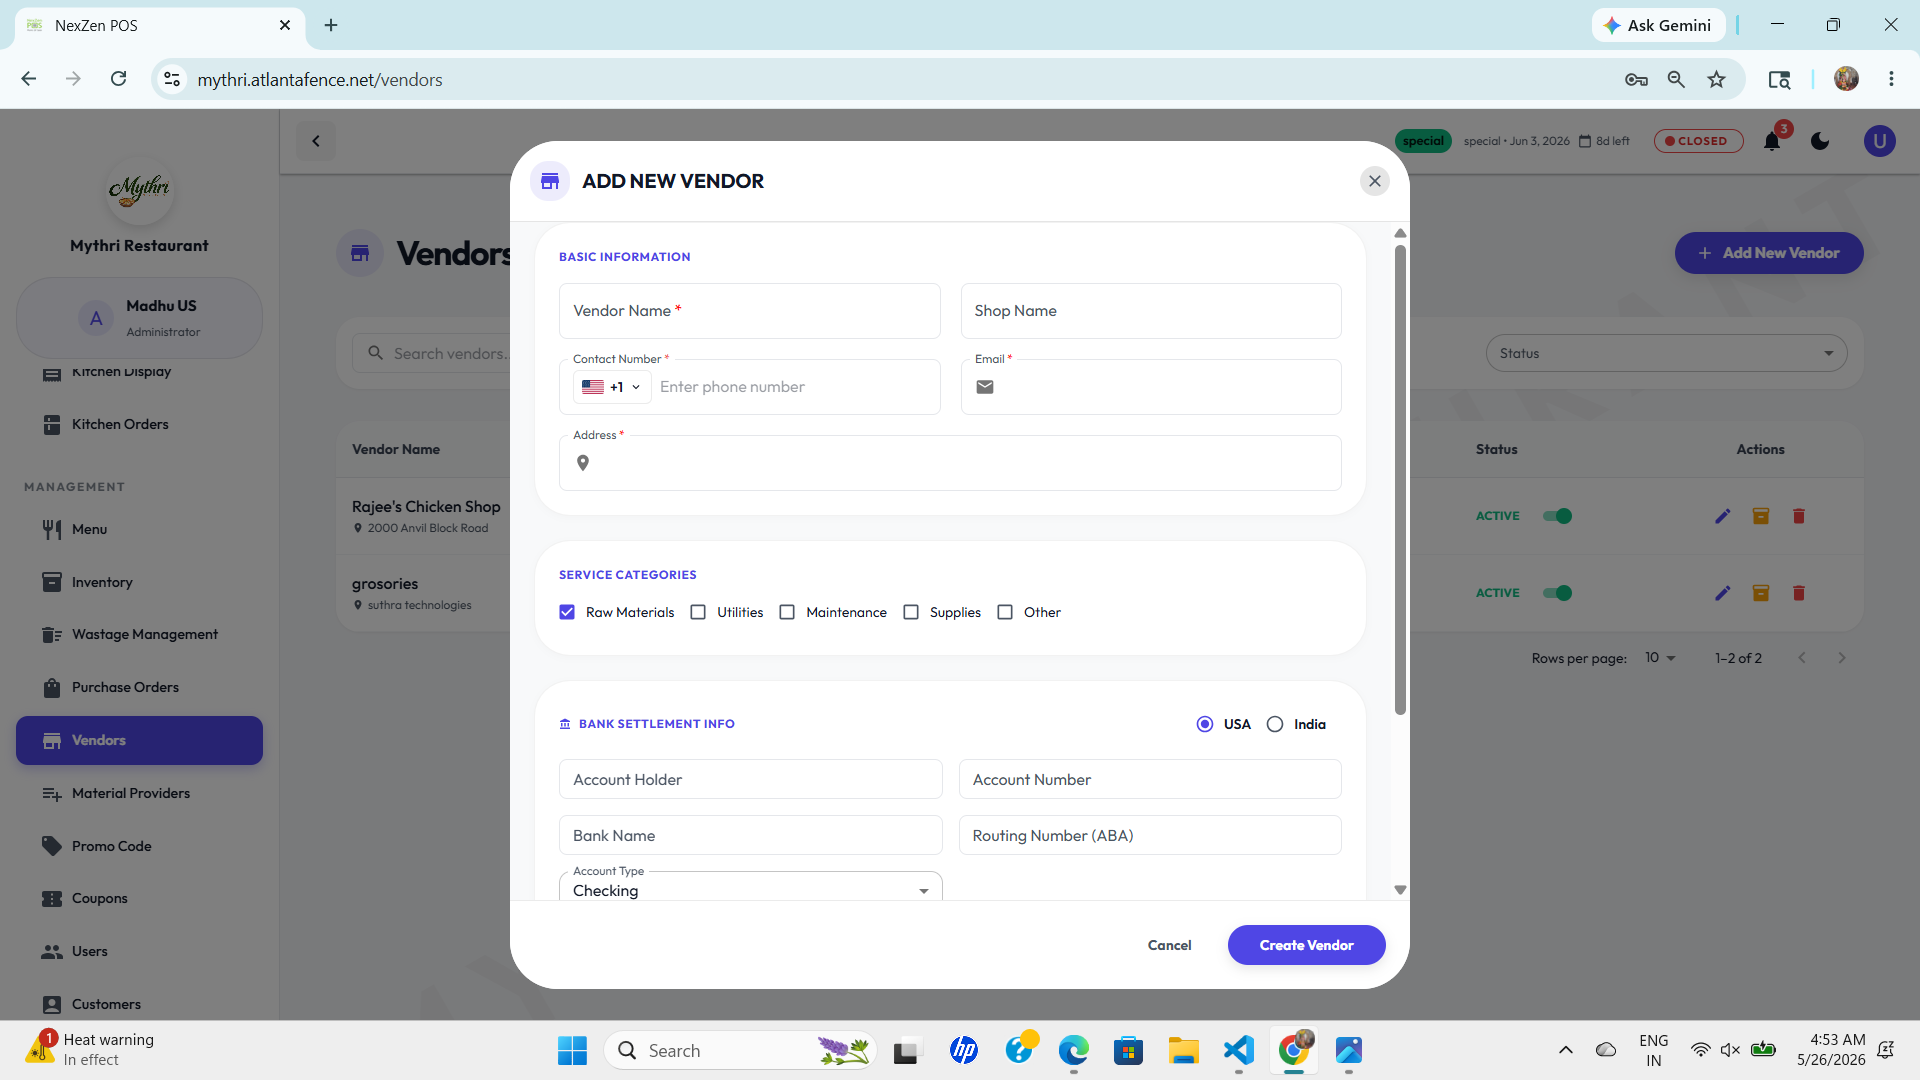Cancel the new vendor dialog

pos(1169,945)
